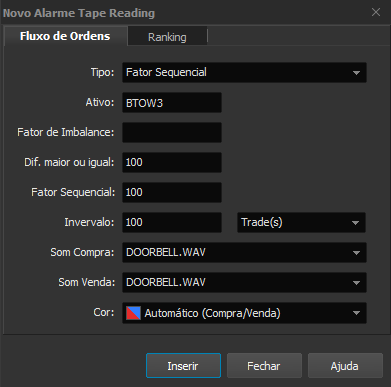The width and height of the screenshot is (391, 387).
Task: Expand the Som Venda dropdown arrow
Action: click(356, 283)
